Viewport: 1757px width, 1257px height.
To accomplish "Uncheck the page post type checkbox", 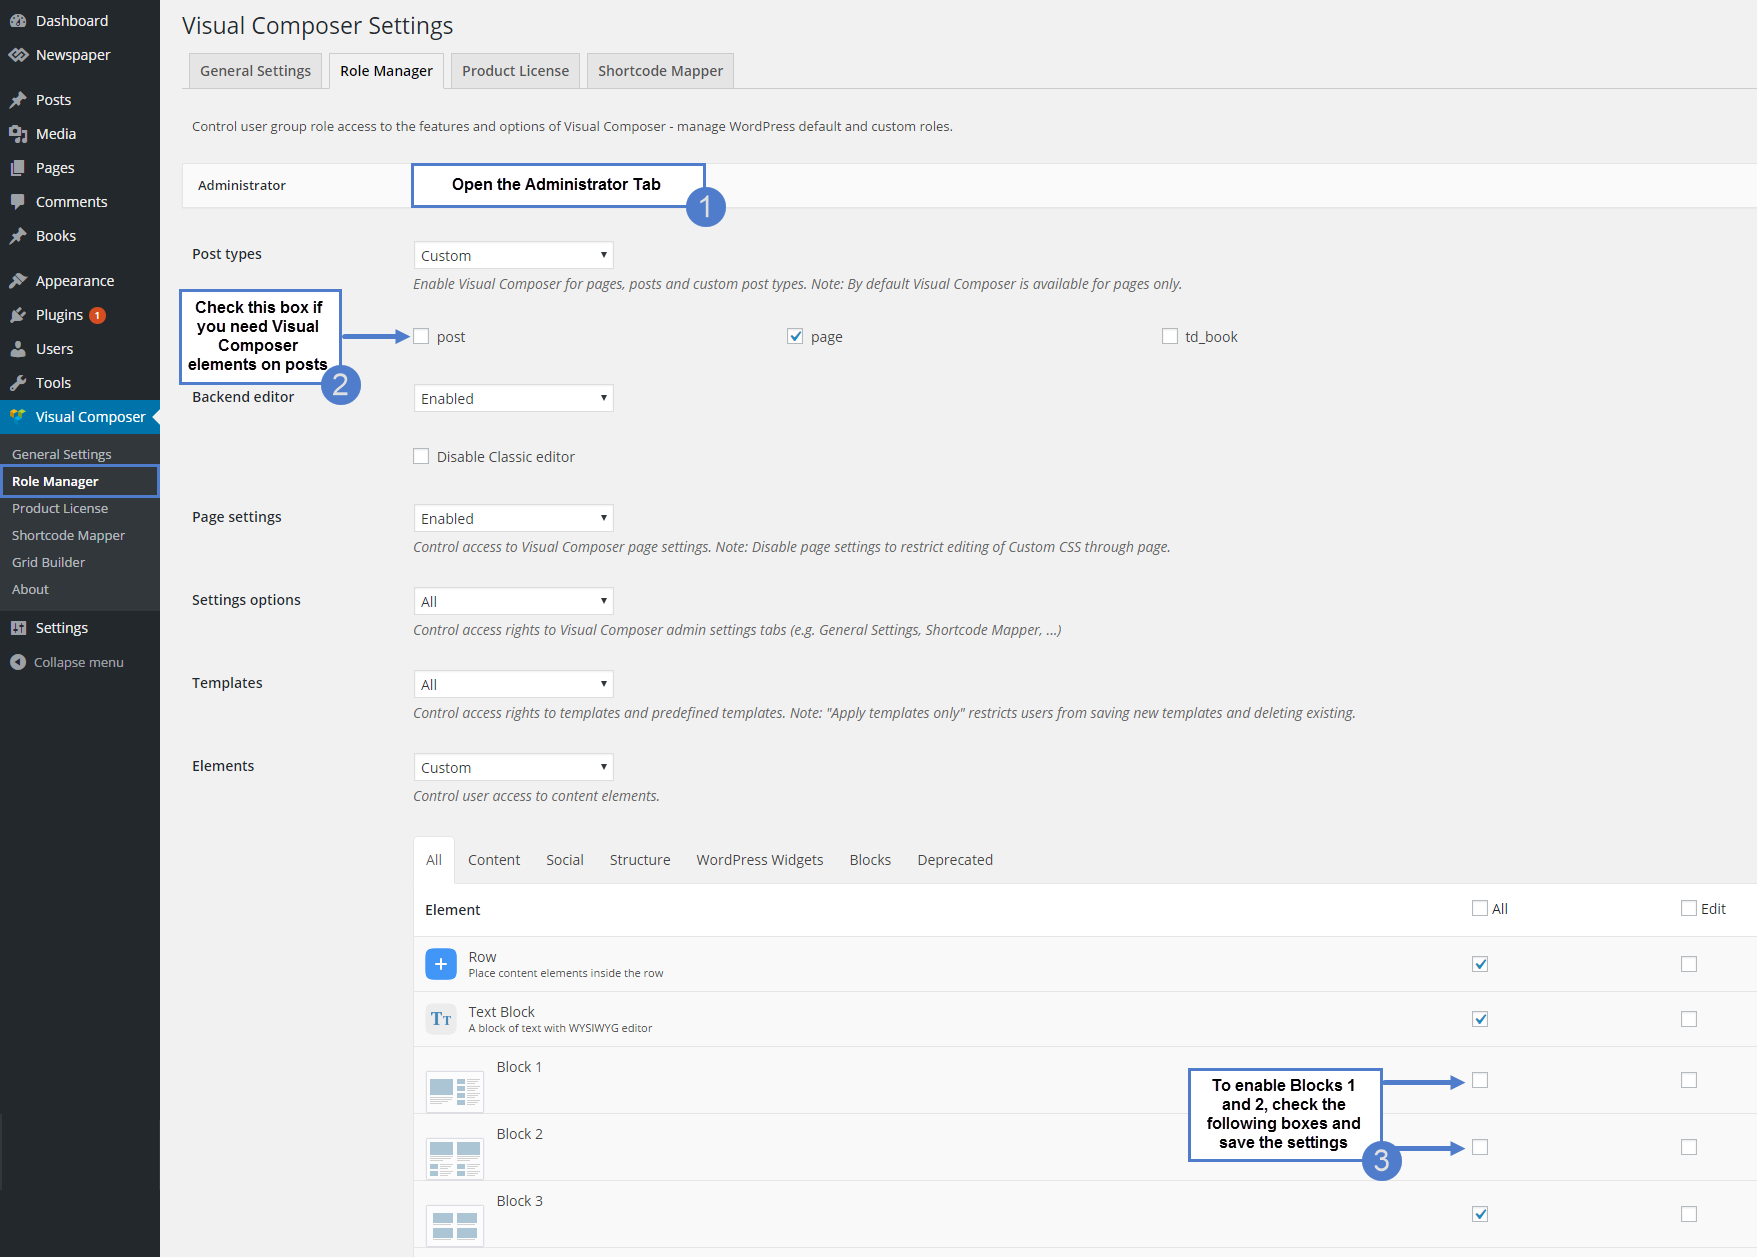I will [x=795, y=336].
